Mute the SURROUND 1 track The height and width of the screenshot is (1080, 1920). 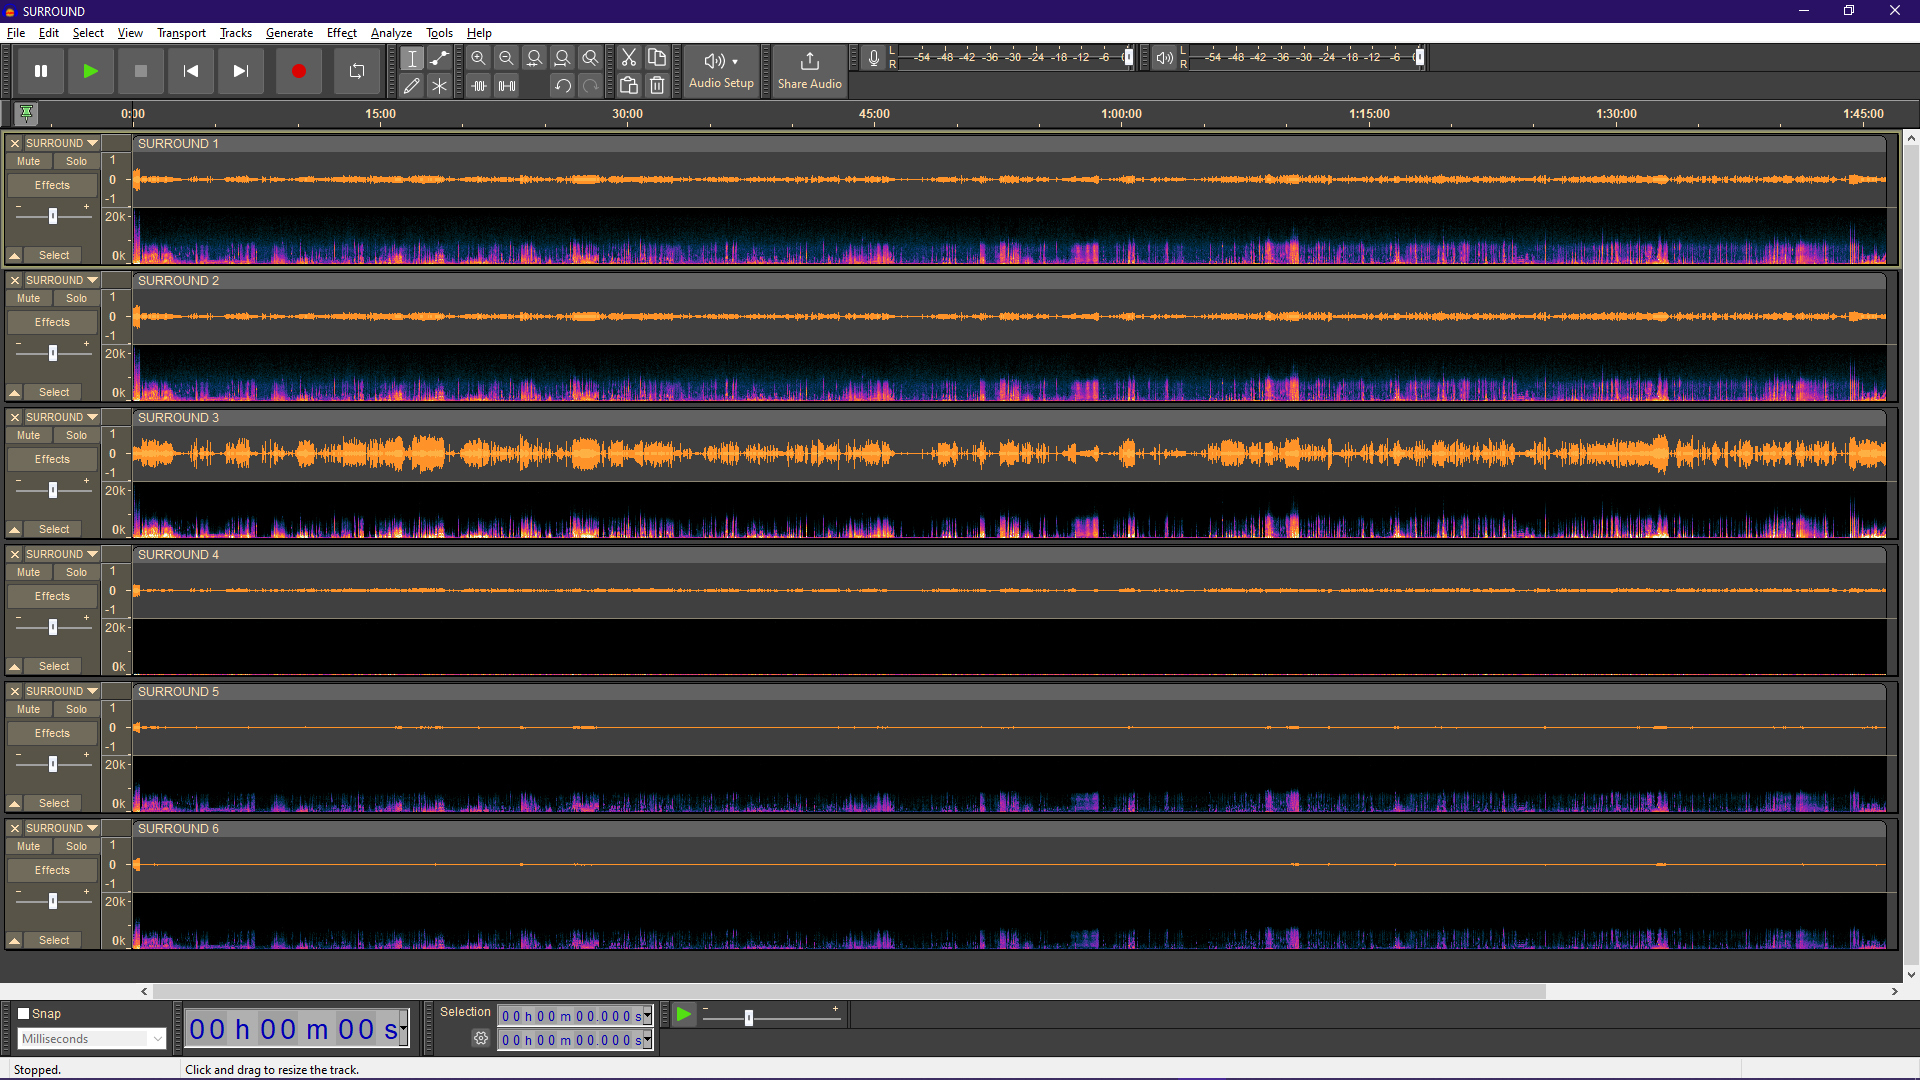[29, 161]
